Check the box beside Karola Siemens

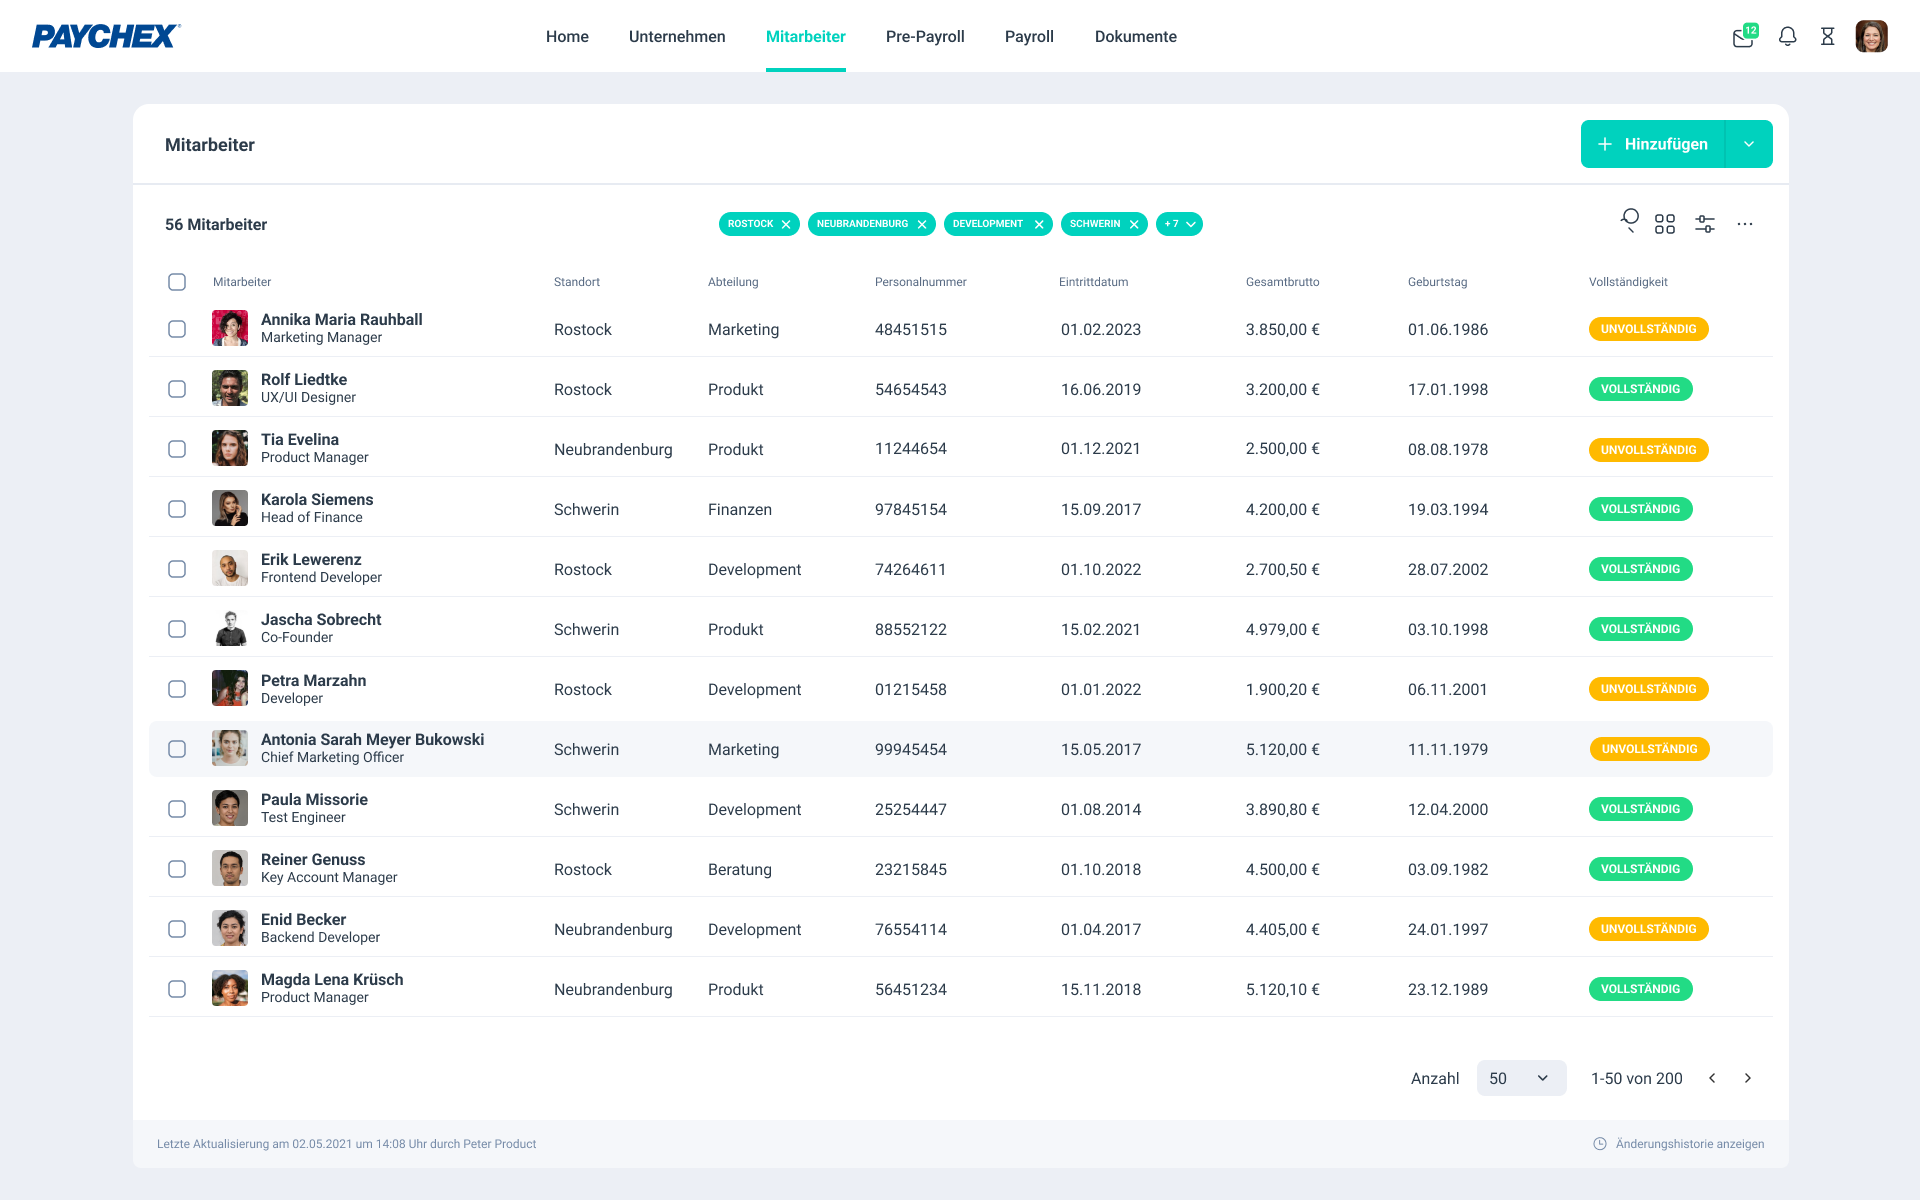(177, 509)
